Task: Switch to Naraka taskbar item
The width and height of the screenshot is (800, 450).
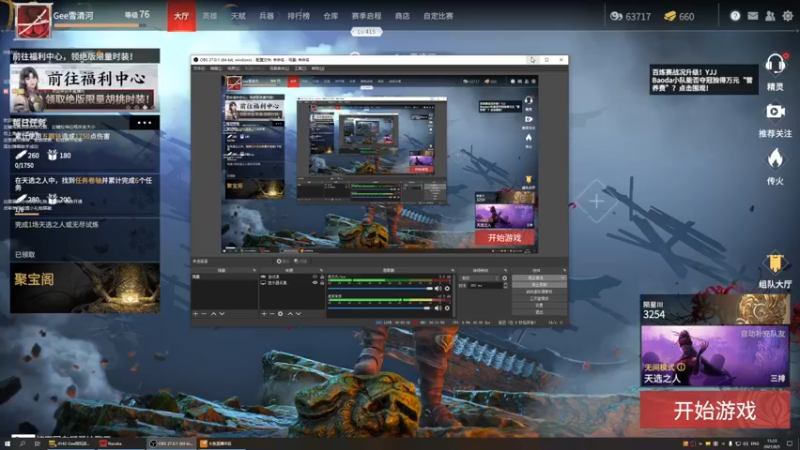Action: [x=121, y=443]
